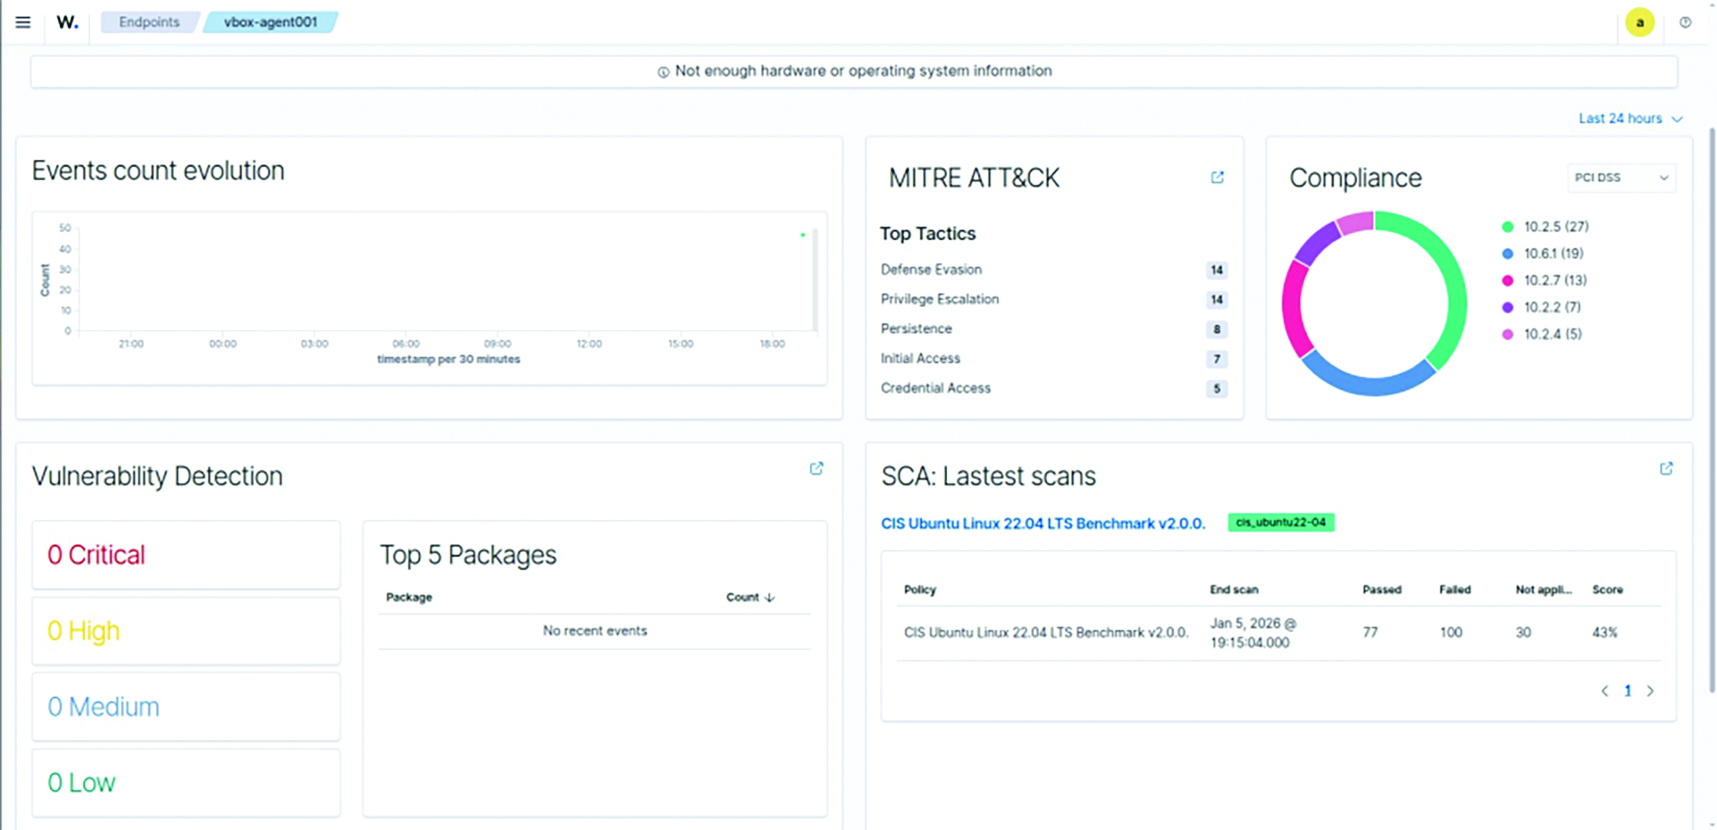Click the Defense Evasion tactic
Viewport: 1717px width, 830px height.
[x=931, y=270]
